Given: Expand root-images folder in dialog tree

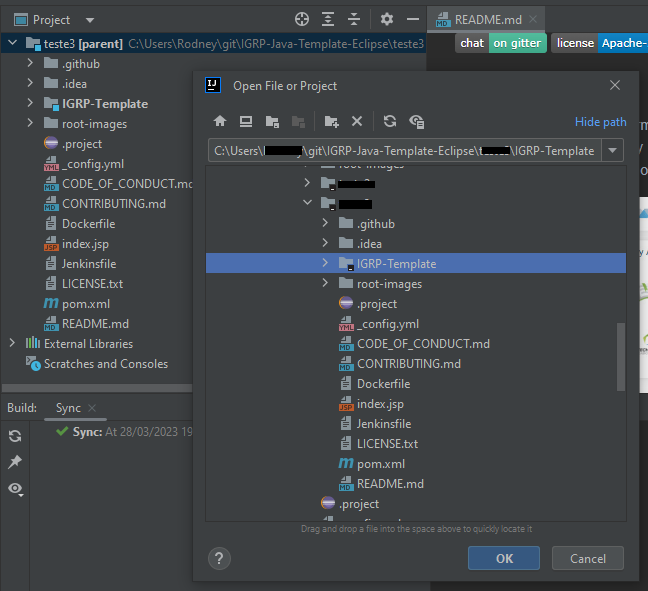Looking at the screenshot, I should [325, 283].
